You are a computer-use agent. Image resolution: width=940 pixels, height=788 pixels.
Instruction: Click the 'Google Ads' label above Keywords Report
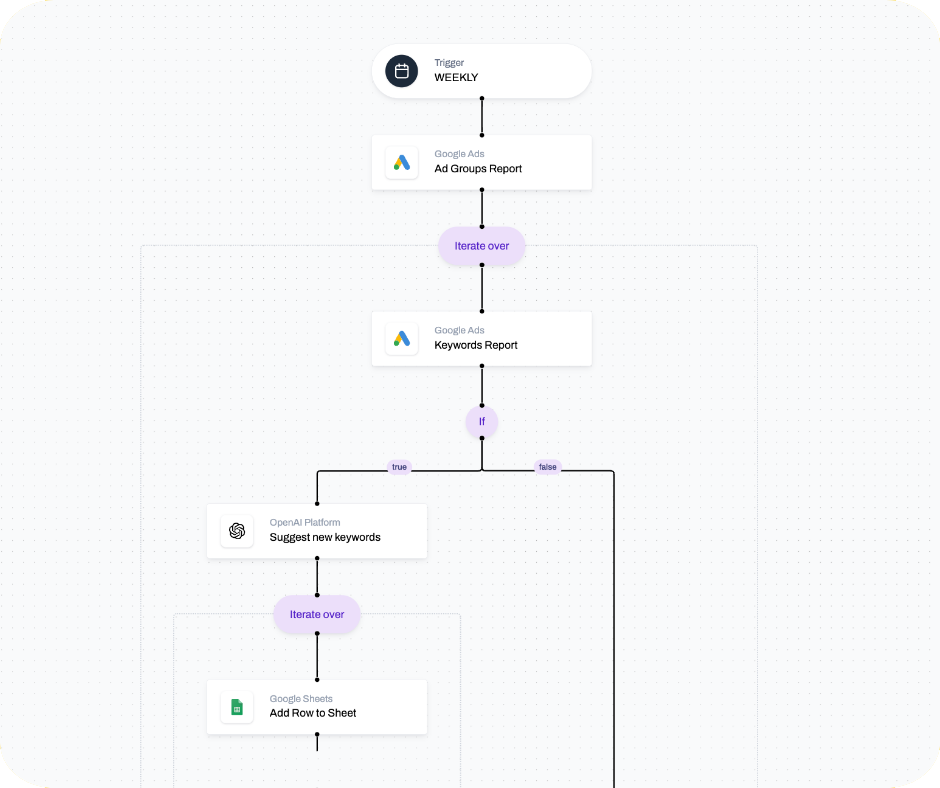(459, 330)
